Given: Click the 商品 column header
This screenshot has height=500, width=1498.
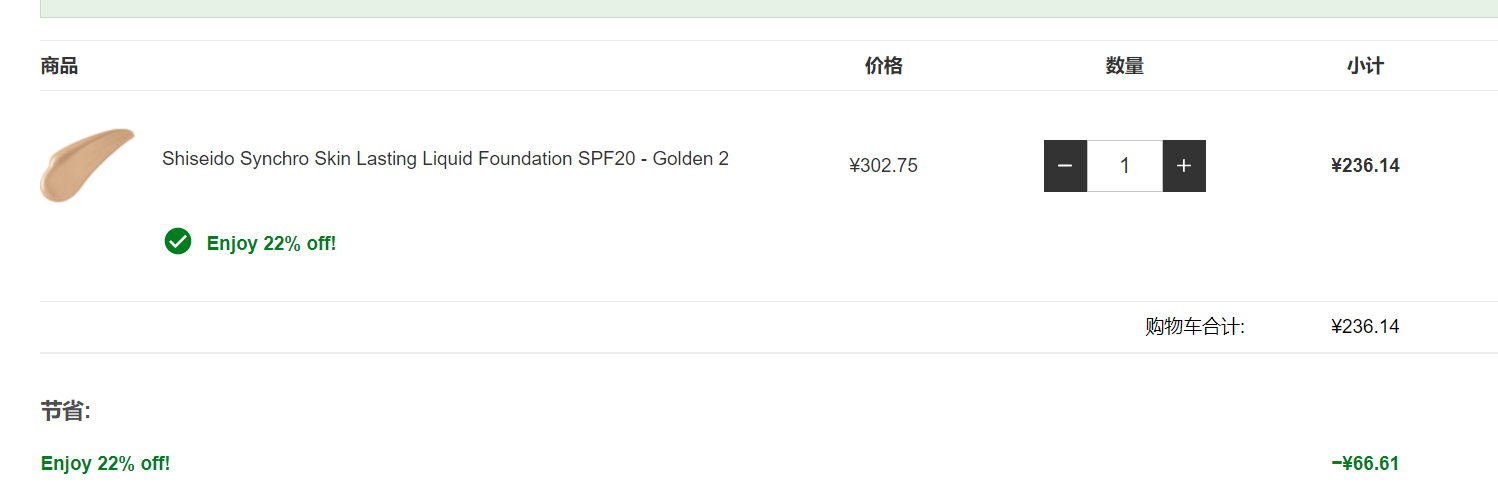Looking at the screenshot, I should [59, 66].
